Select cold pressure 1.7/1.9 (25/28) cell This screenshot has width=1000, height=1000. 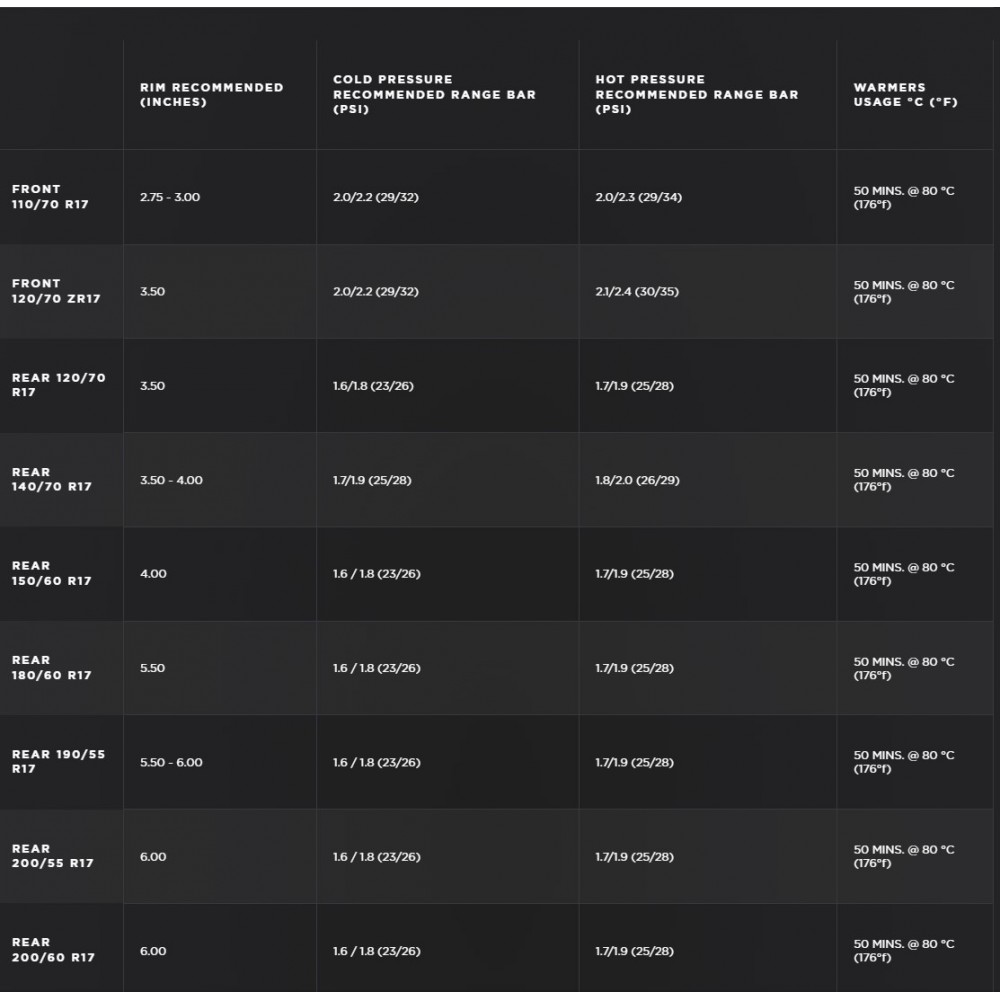pyautogui.click(x=372, y=480)
